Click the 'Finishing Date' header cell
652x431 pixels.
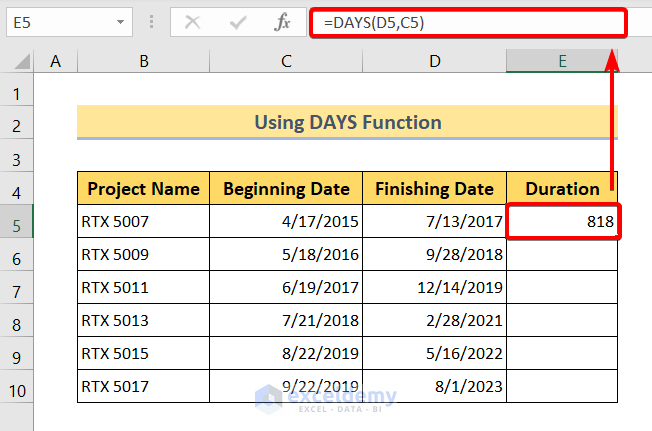(x=435, y=189)
